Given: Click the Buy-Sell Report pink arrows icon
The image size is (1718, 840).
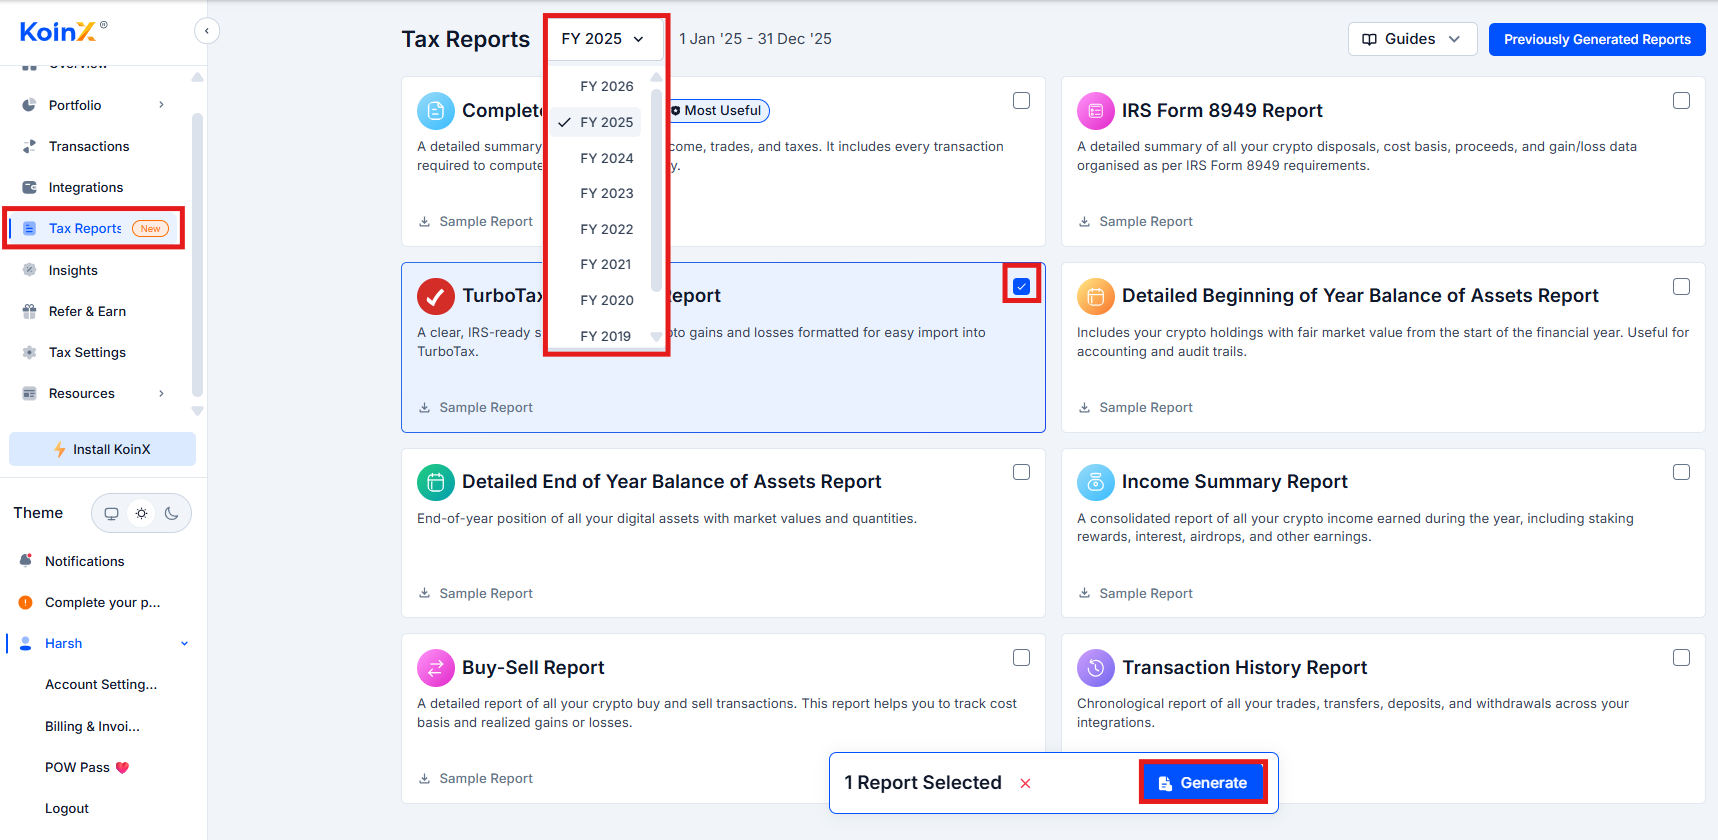Looking at the screenshot, I should (x=435, y=668).
